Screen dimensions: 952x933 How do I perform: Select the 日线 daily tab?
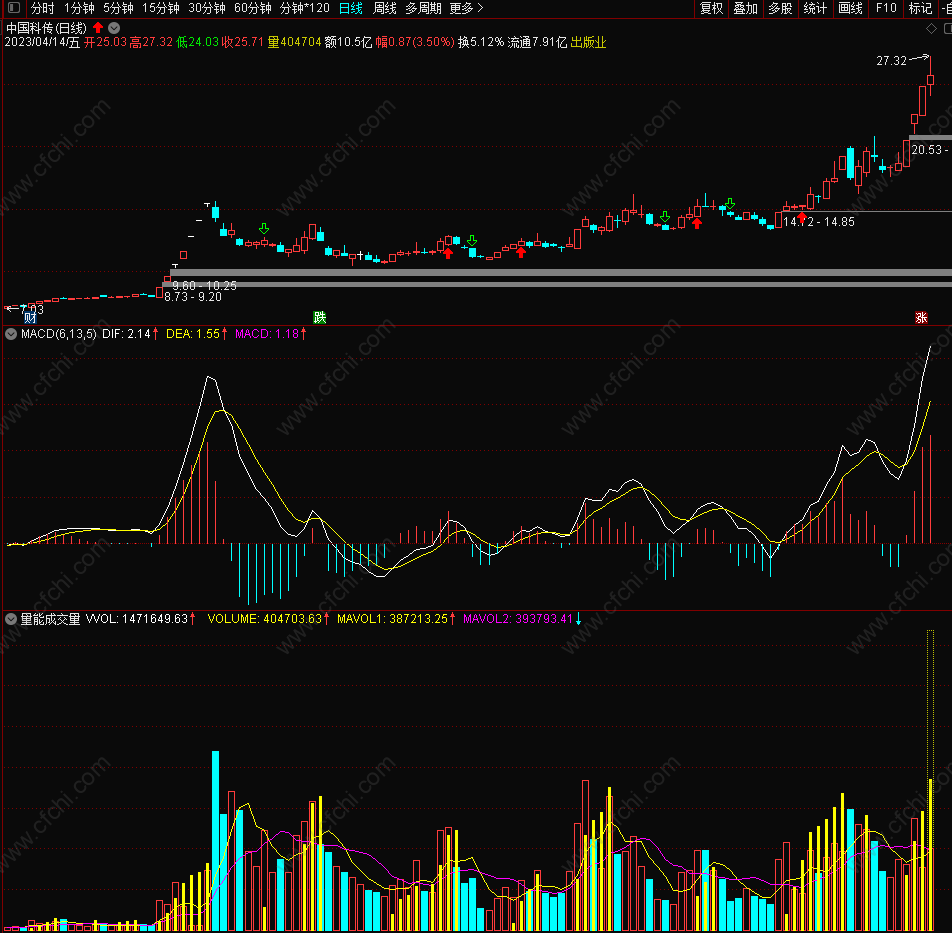[x=351, y=8]
